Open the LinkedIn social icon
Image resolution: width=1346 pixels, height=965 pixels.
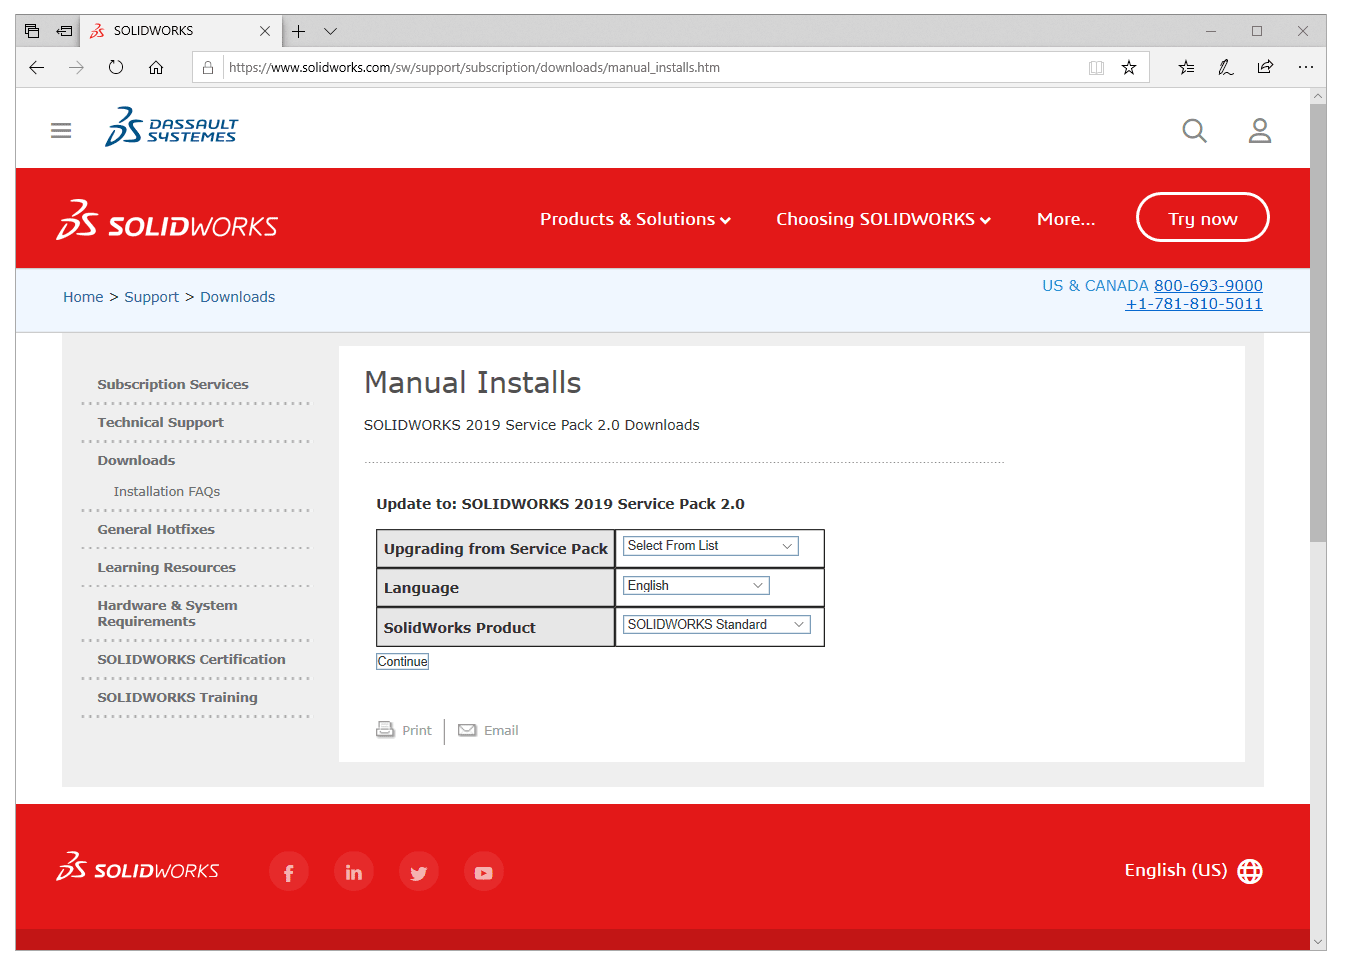click(x=354, y=872)
